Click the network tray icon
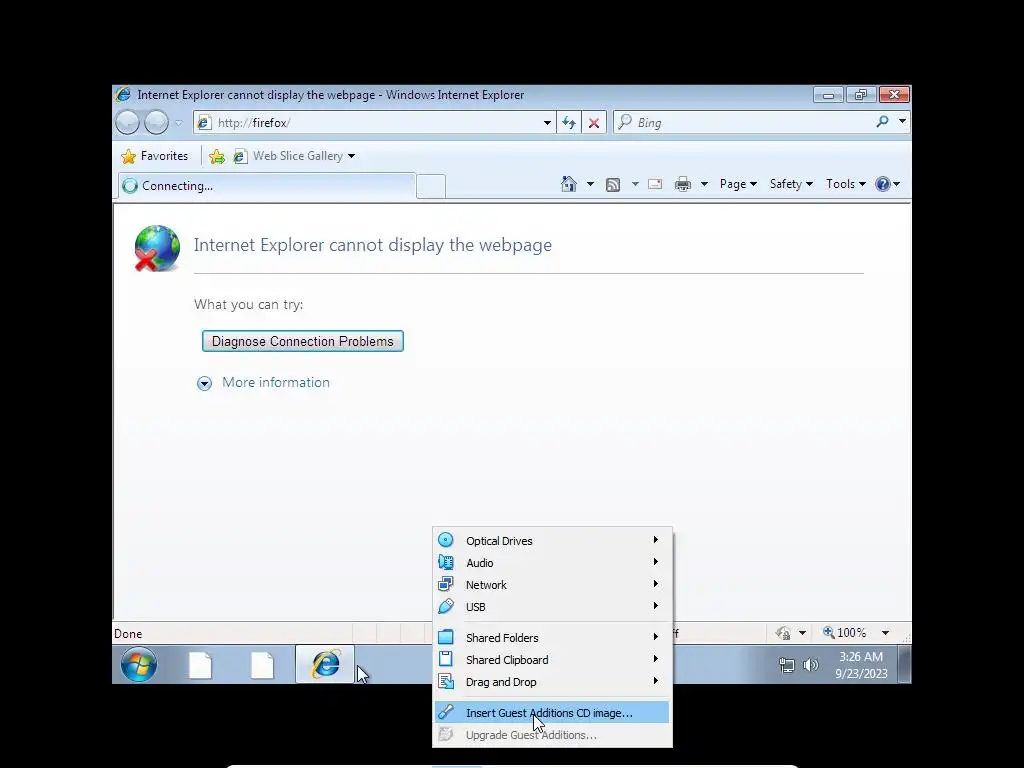The width and height of the screenshot is (1024, 768). coord(787,665)
